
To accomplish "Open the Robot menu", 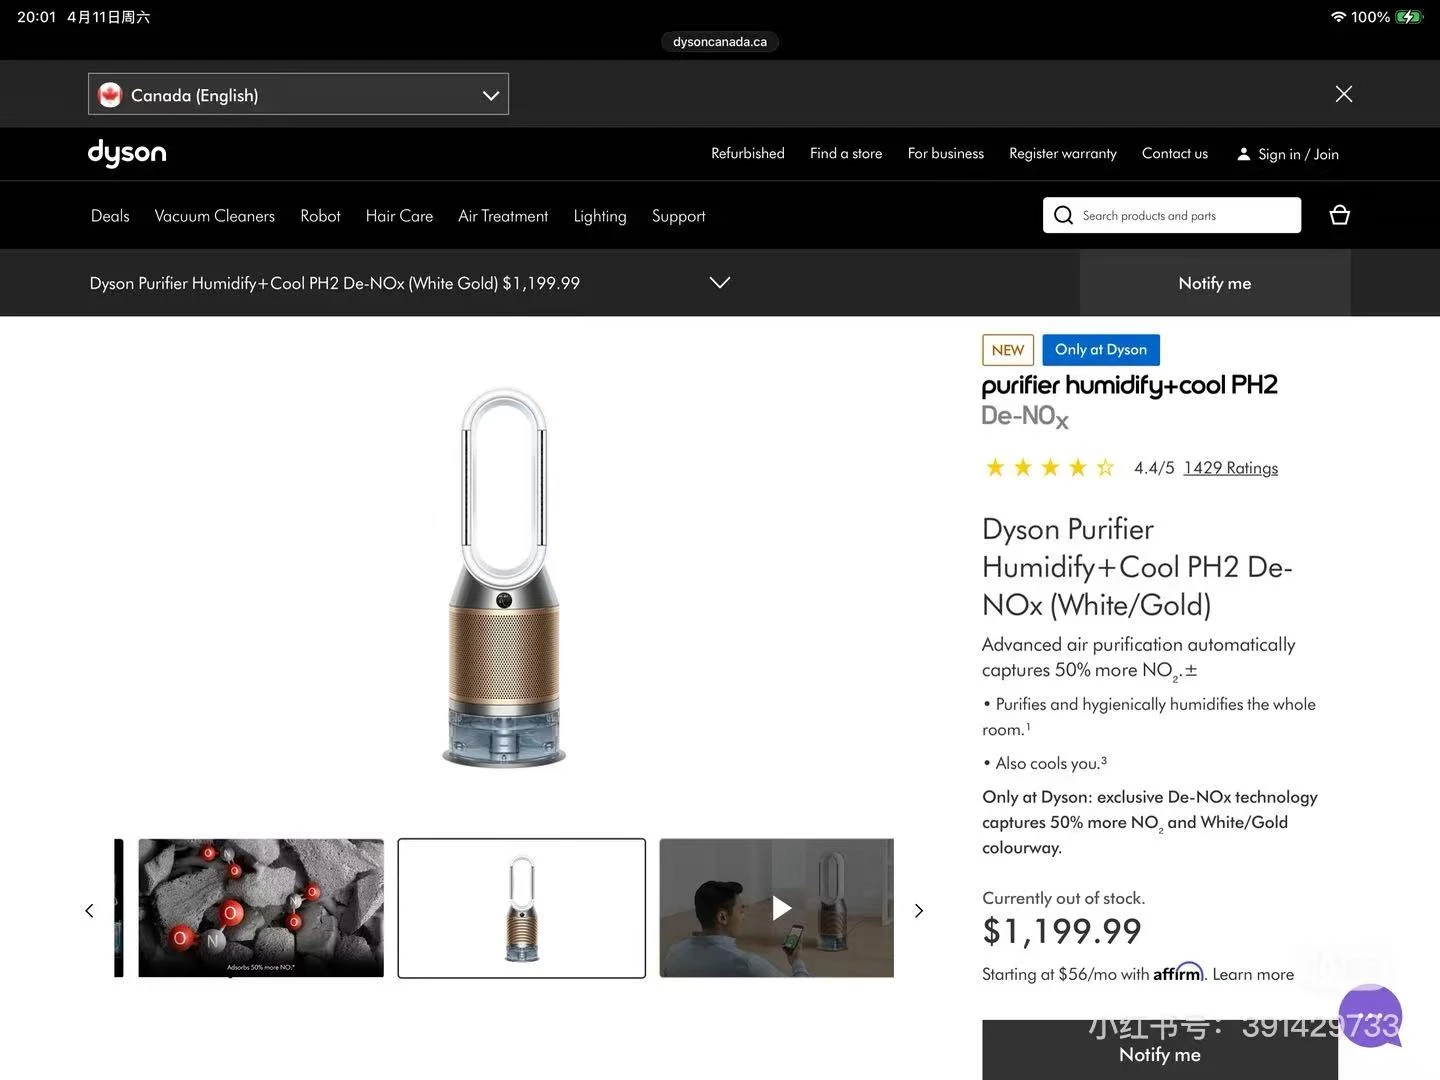I will pyautogui.click(x=320, y=216).
